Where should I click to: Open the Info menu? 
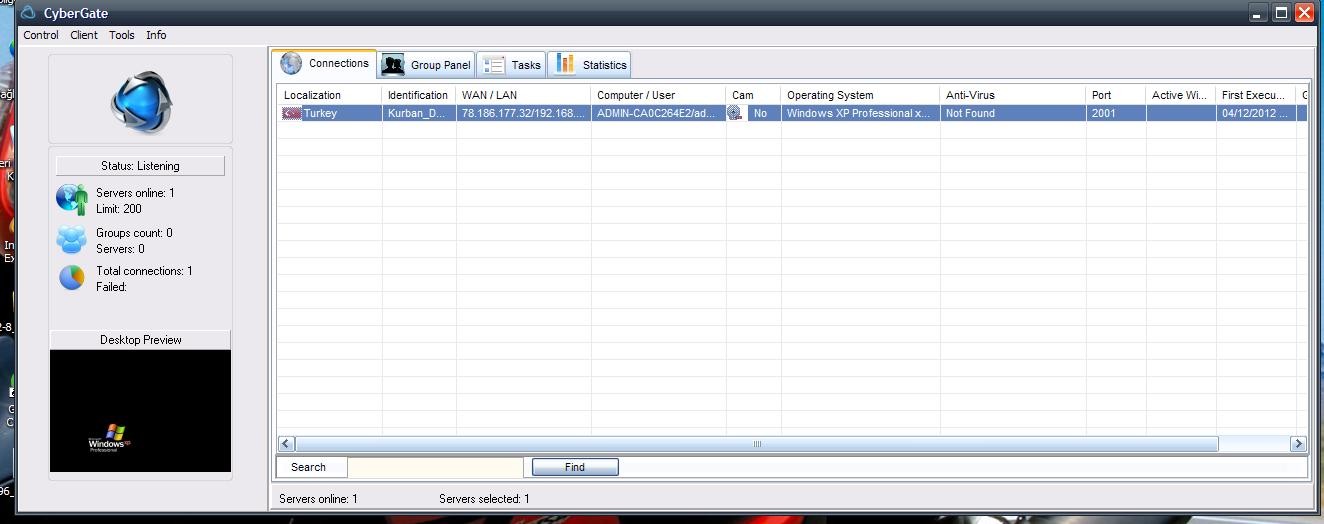pyautogui.click(x=156, y=35)
